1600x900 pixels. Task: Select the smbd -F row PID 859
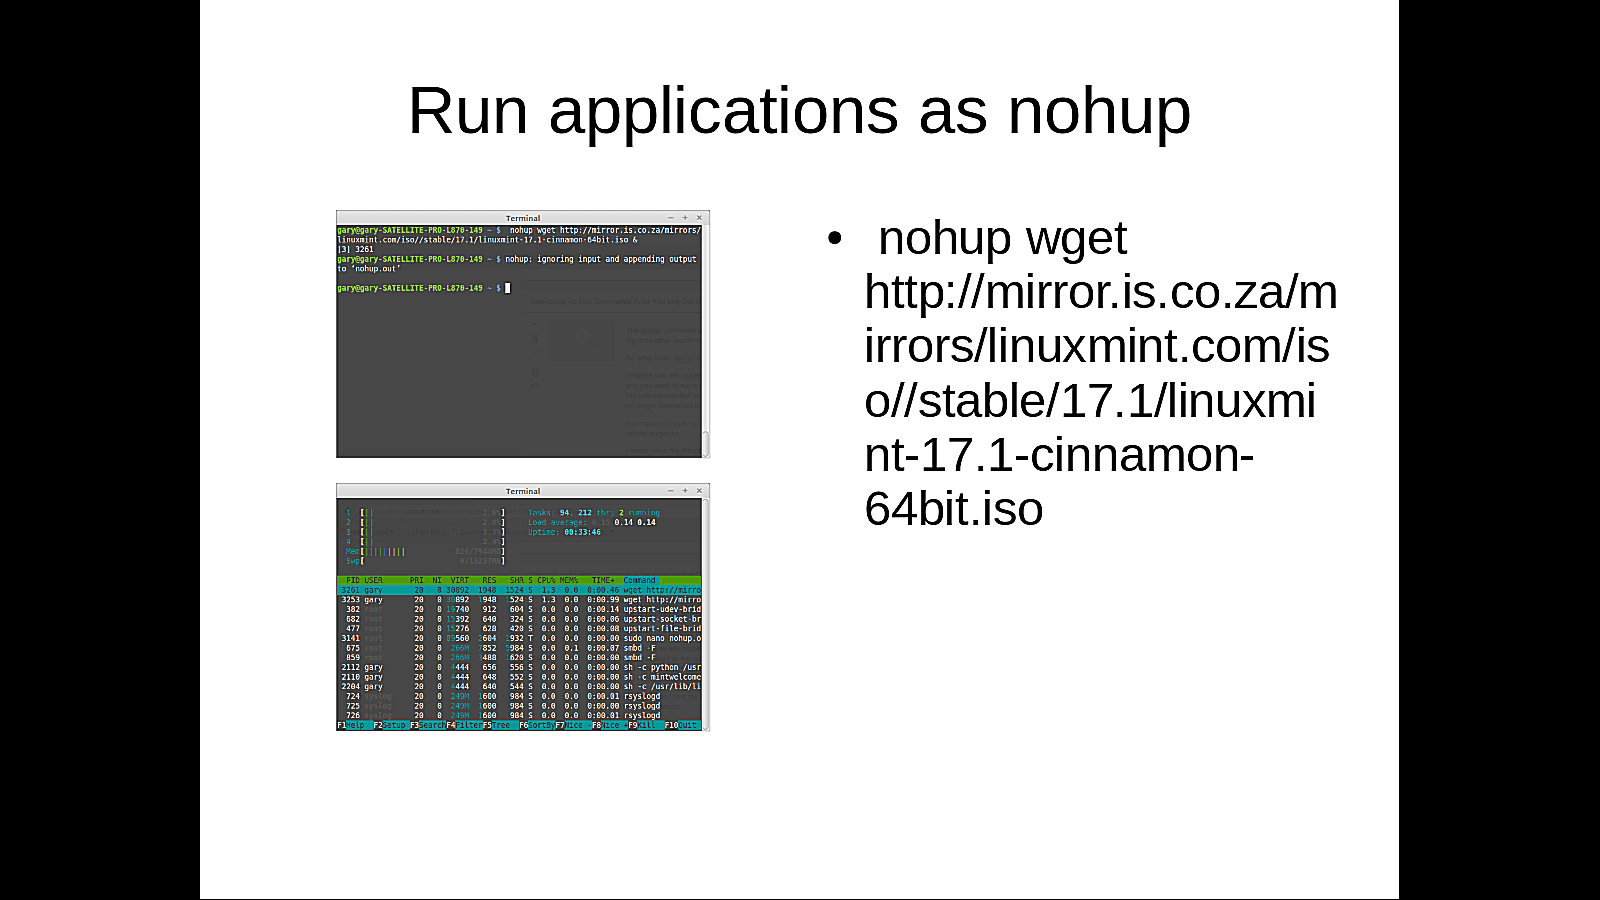pyautogui.click(x=519, y=658)
